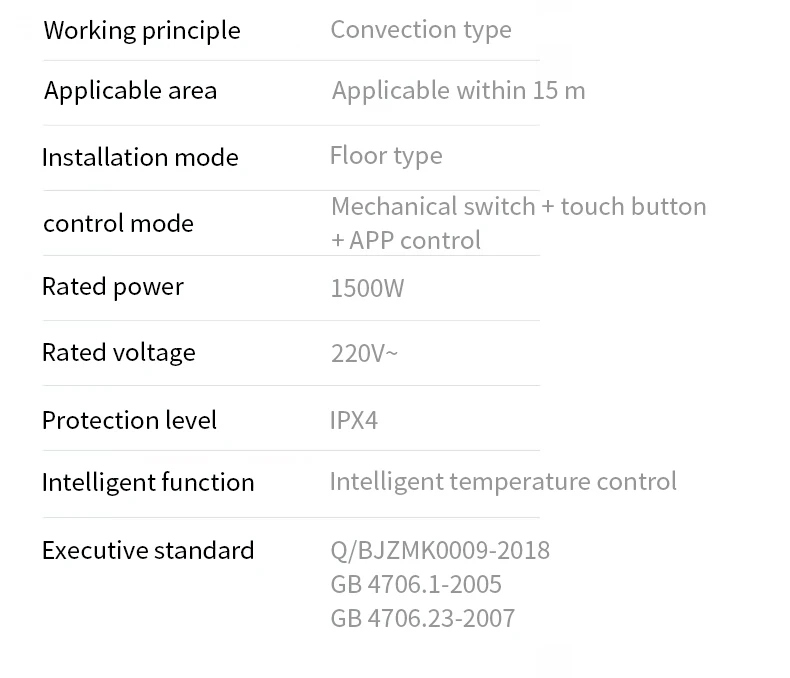This screenshot has height=678, width=790.
Task: Click the "Intelligent function" label
Action: [148, 483]
